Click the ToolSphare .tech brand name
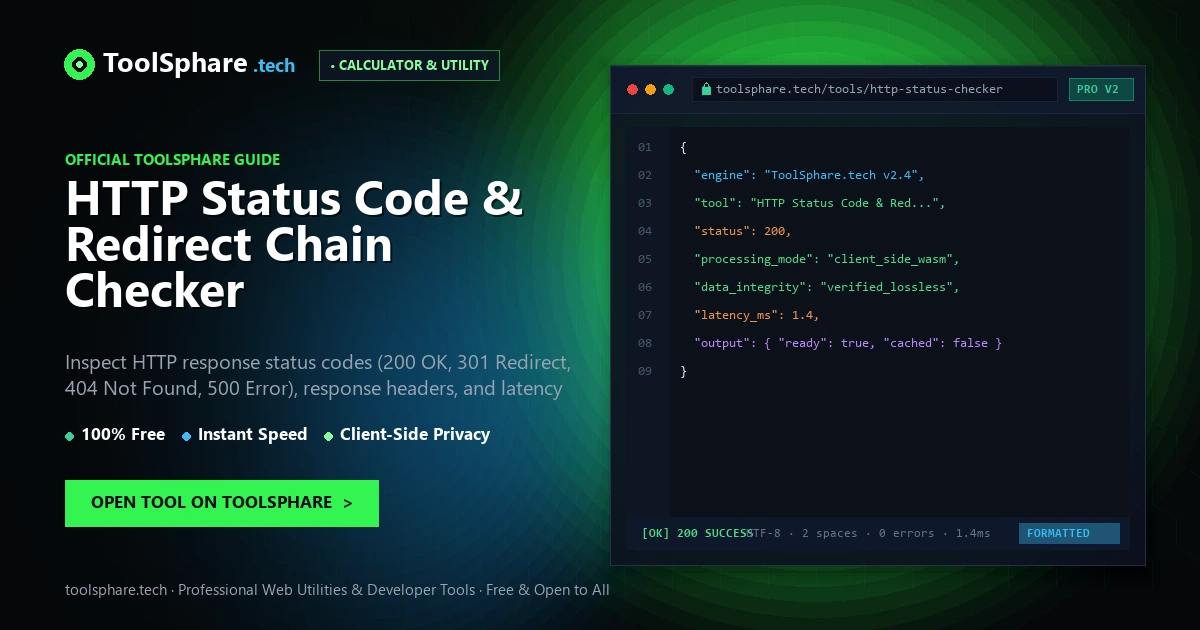Image resolution: width=1200 pixels, height=630 pixels. [x=200, y=65]
